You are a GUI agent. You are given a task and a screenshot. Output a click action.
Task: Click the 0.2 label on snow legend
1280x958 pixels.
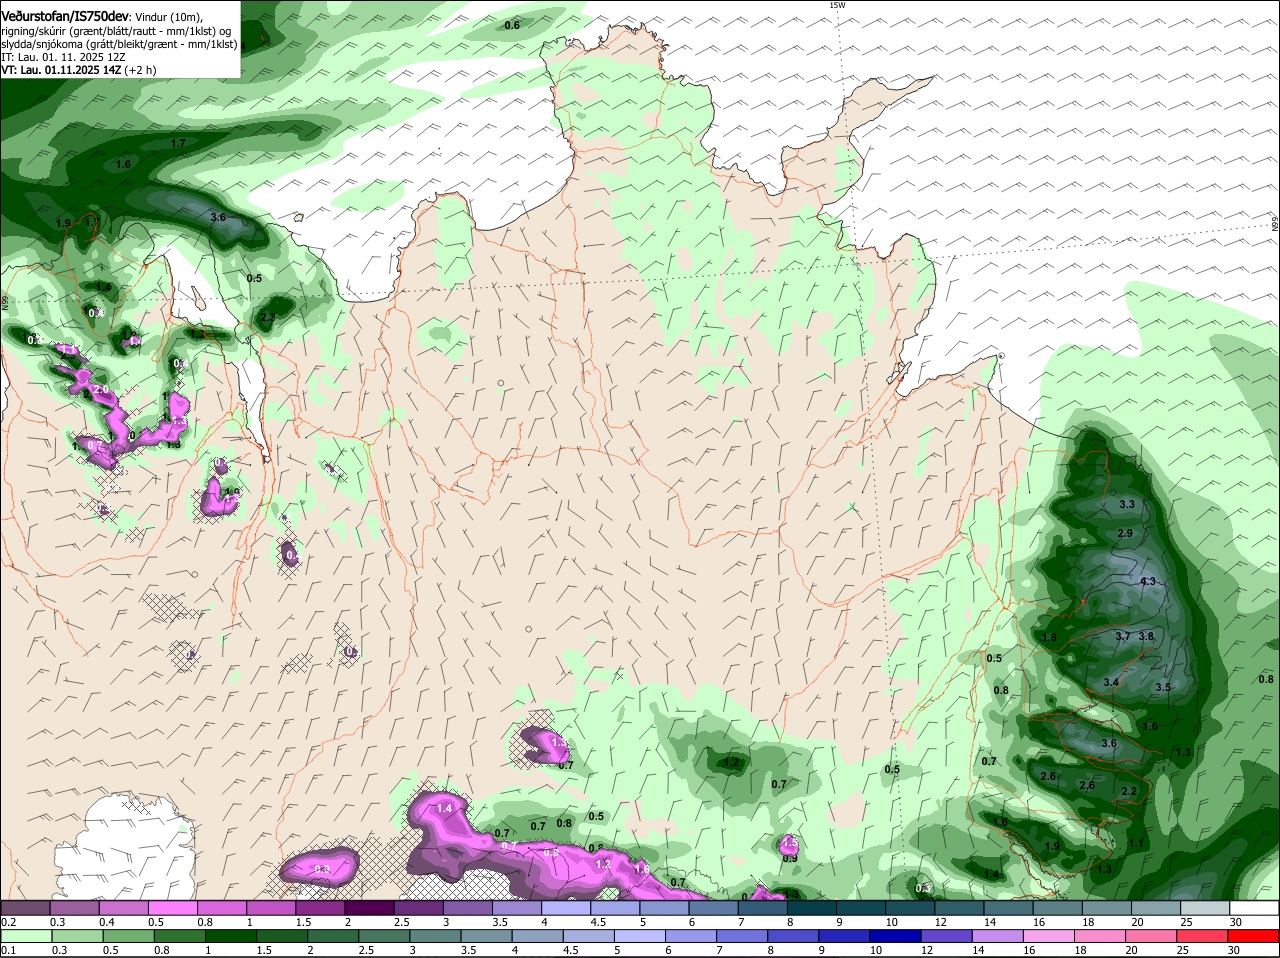tap(8, 921)
